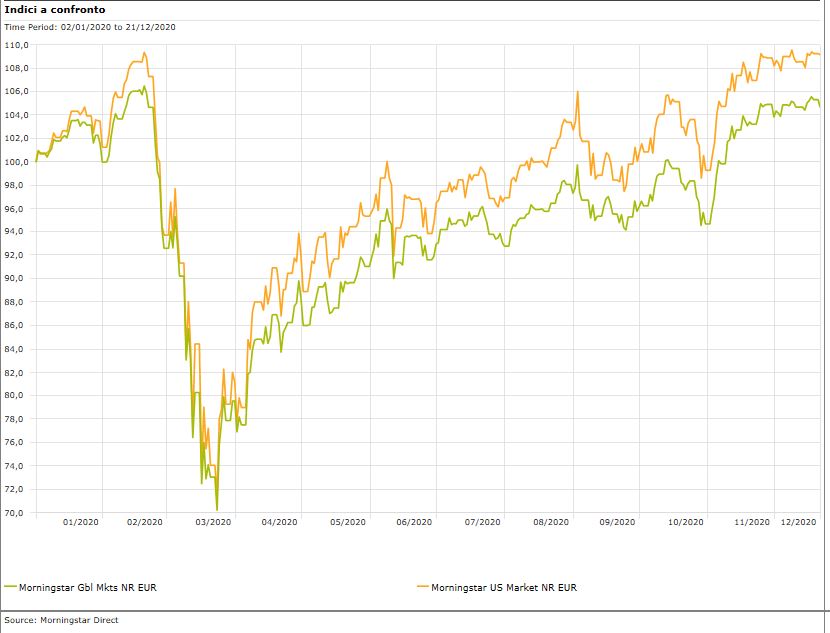The width and height of the screenshot is (830, 633).
Task: Click the chart title Indici a confronto
Action: click(55, 9)
